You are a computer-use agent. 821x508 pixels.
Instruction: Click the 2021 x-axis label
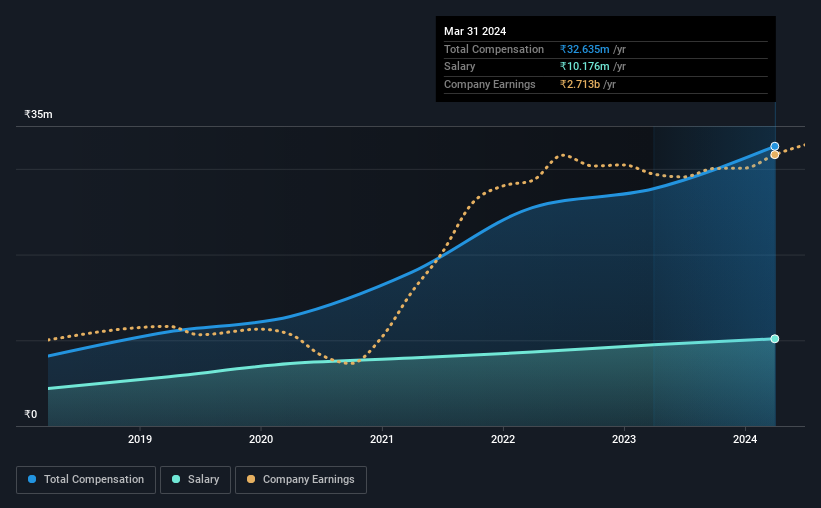(382, 439)
